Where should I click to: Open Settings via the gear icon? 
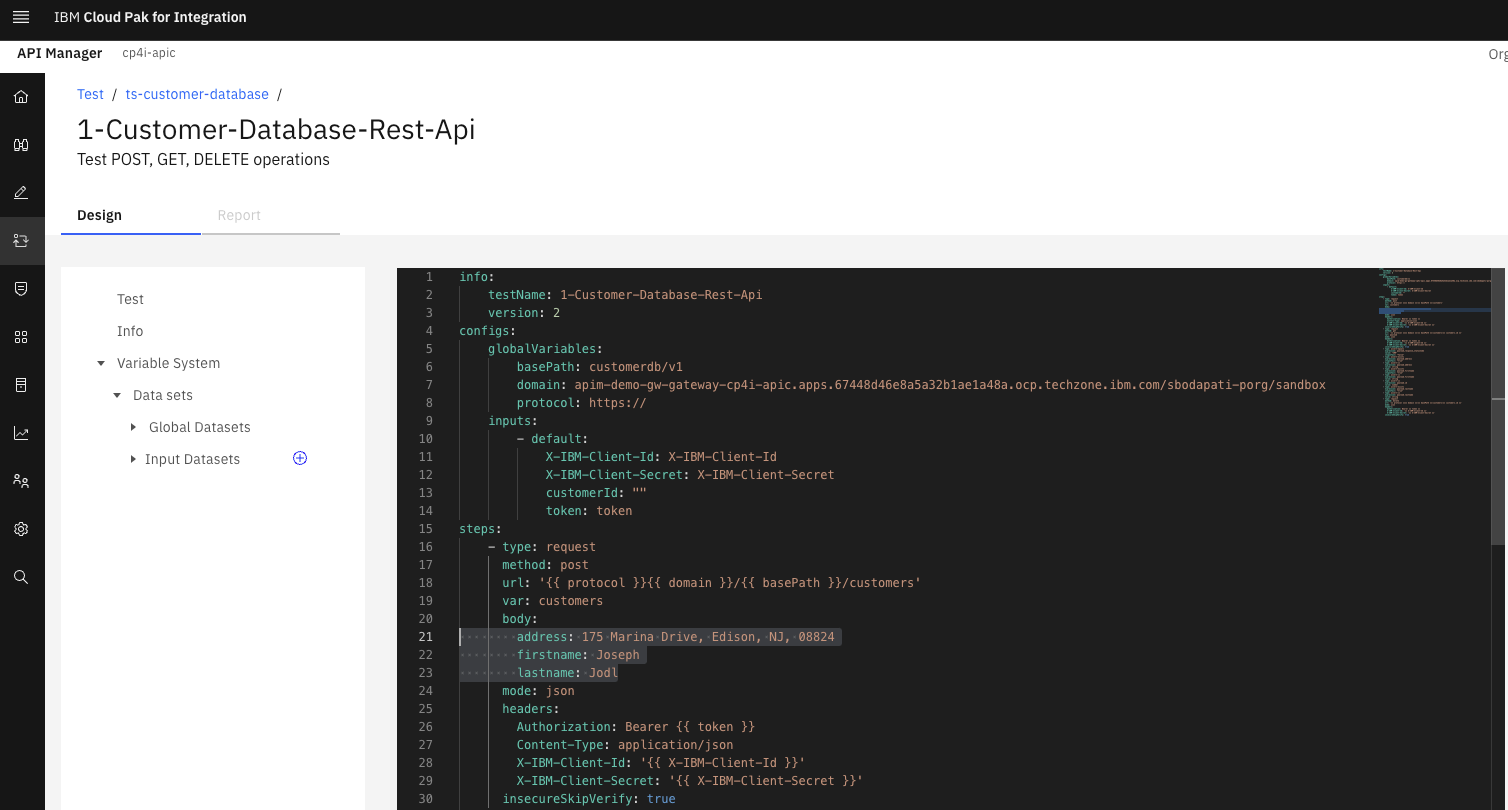click(21, 529)
